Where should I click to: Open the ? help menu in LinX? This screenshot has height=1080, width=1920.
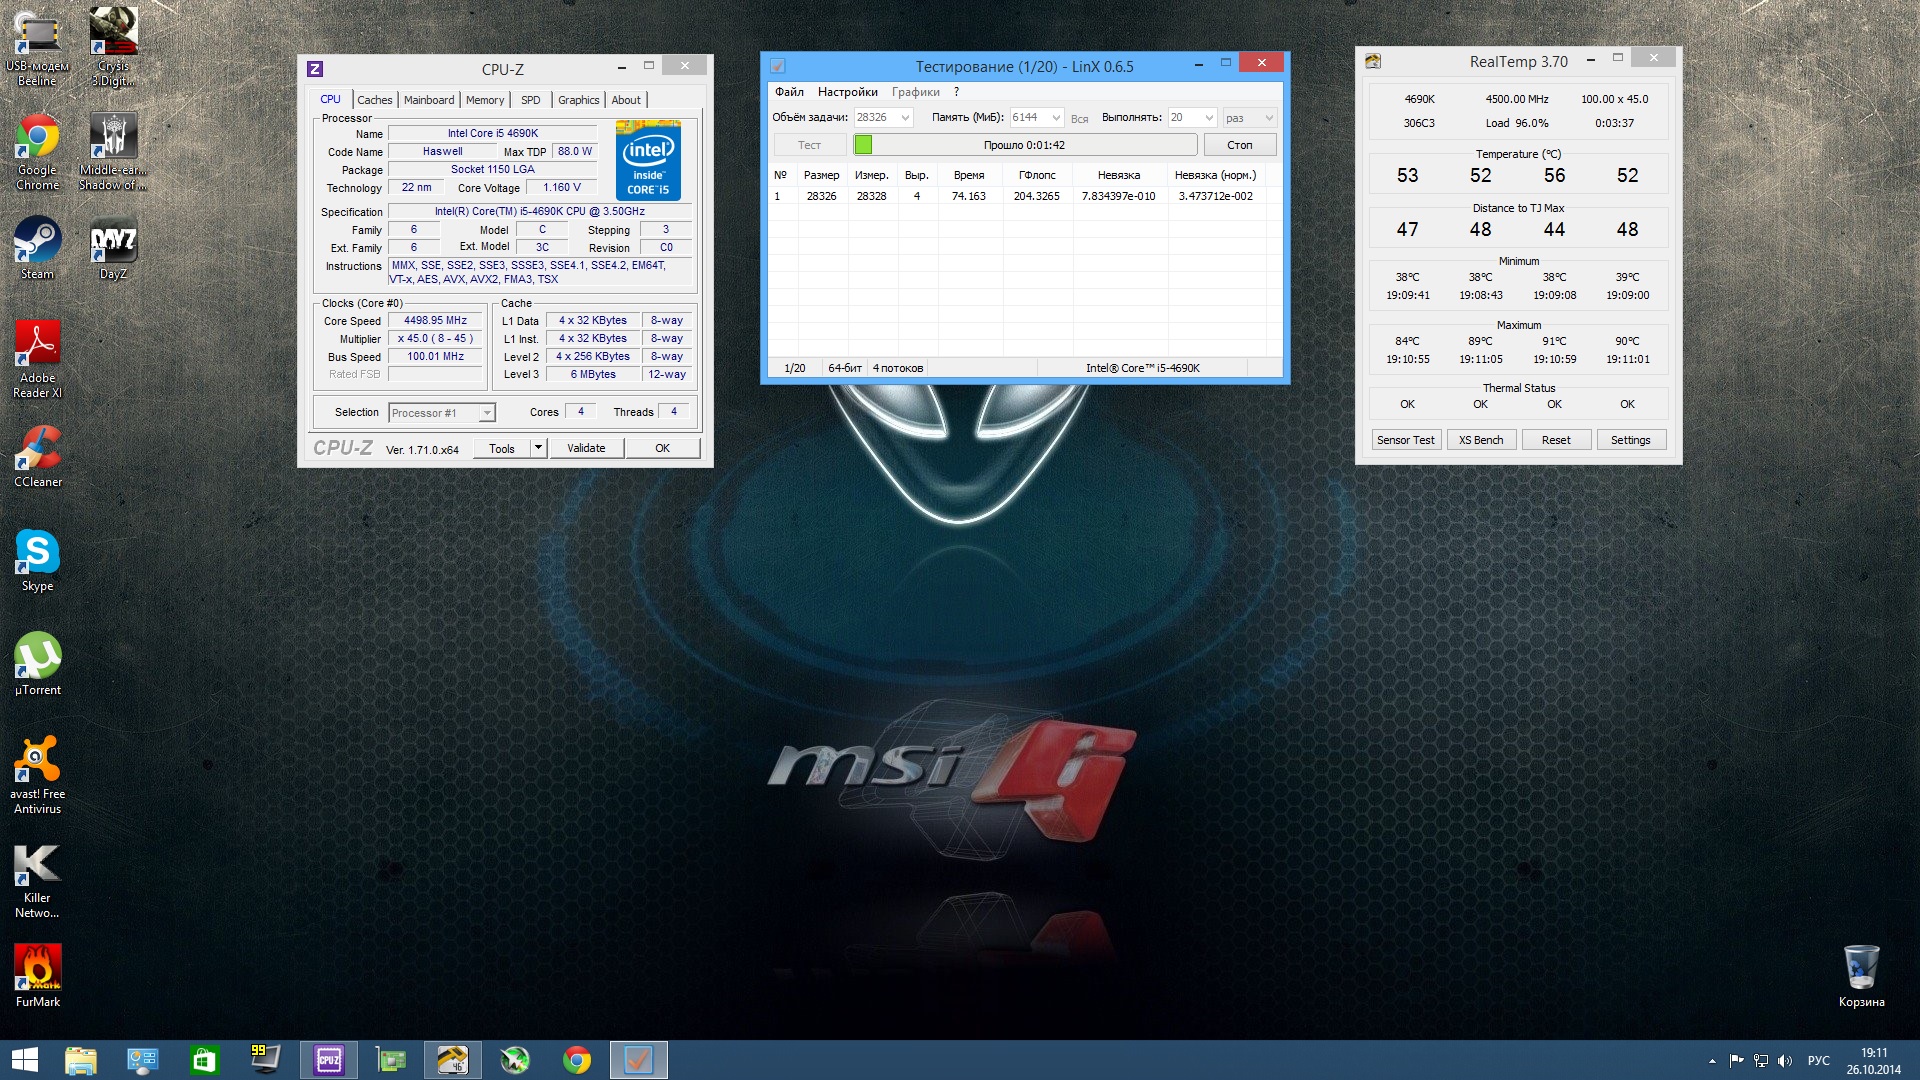coord(956,92)
